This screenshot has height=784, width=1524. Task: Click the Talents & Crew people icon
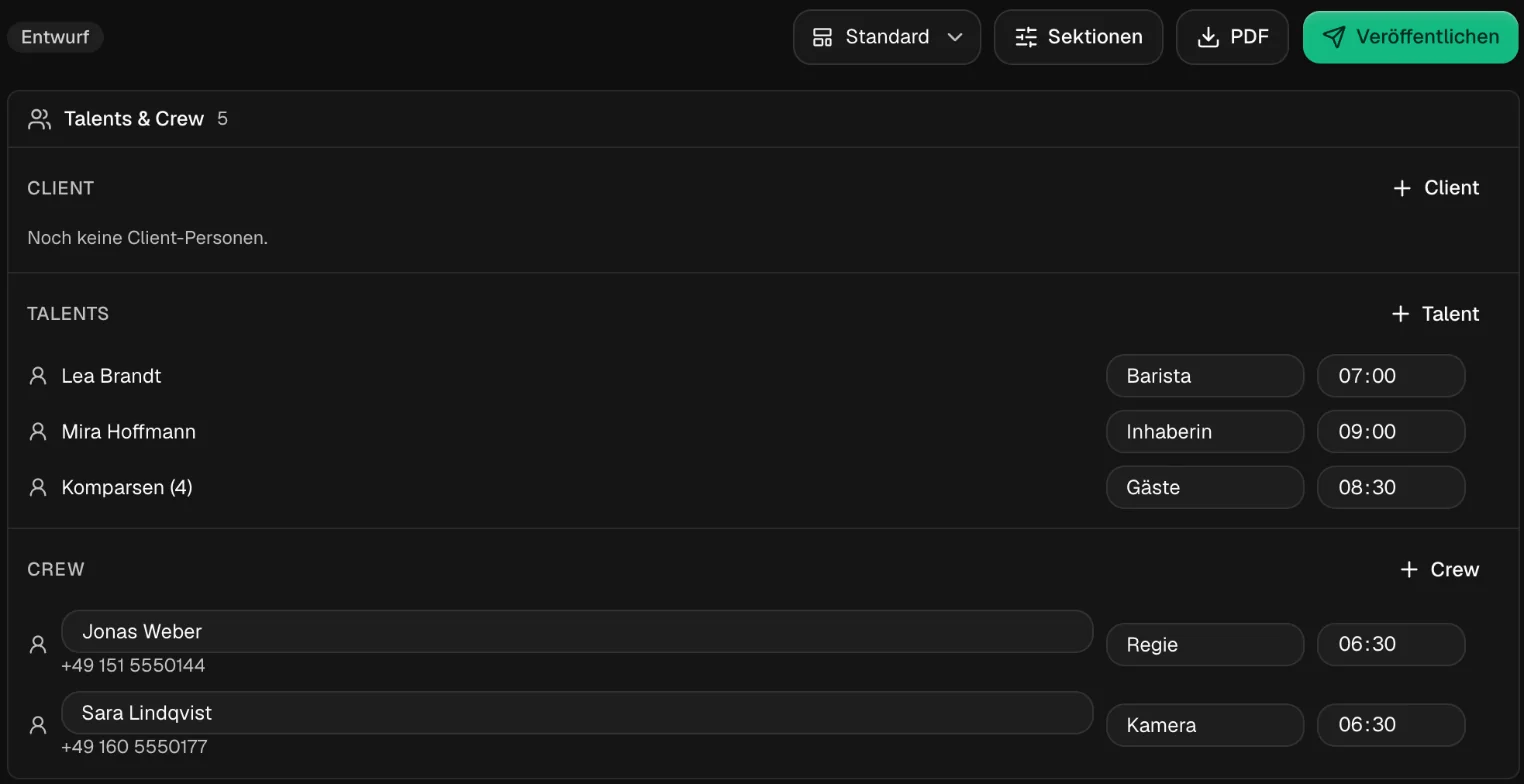click(39, 119)
